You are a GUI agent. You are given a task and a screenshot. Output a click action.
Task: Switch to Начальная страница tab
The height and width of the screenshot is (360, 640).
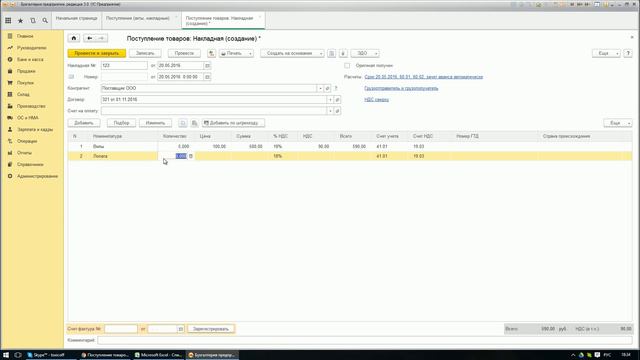pyautogui.click(x=76, y=19)
